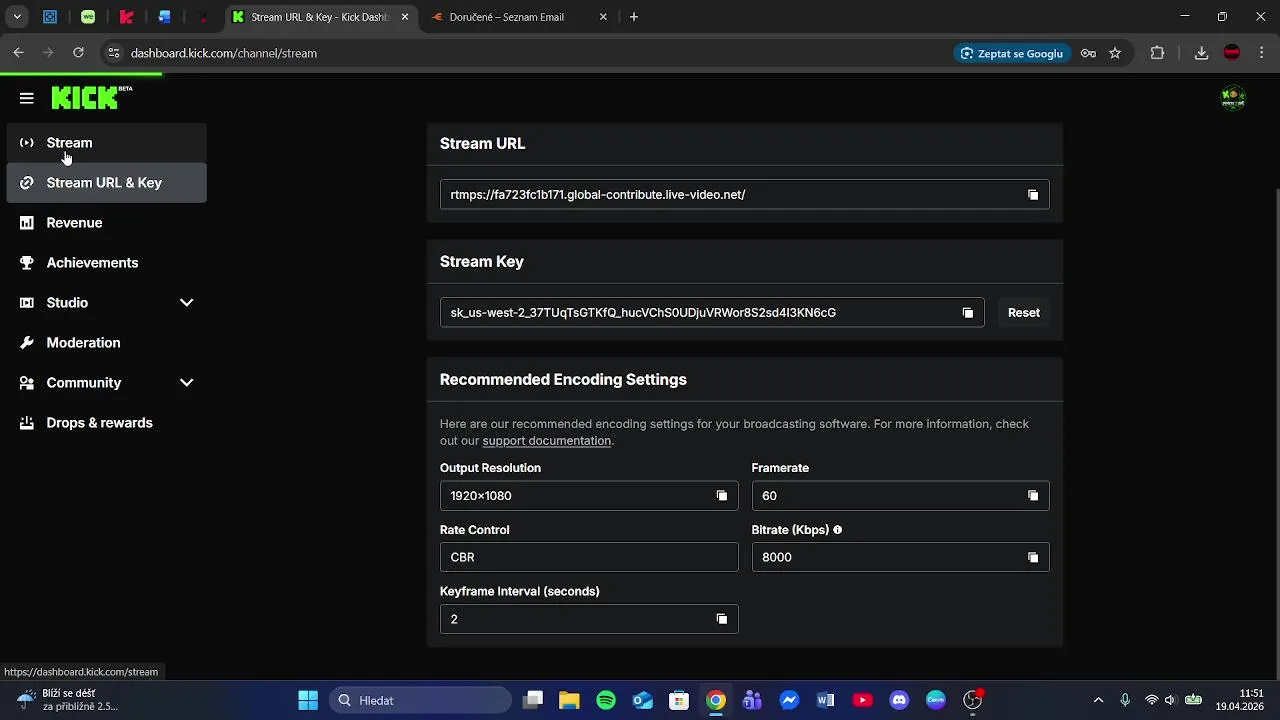Click the Stream Key text field
1280x720 pixels.
700,313
